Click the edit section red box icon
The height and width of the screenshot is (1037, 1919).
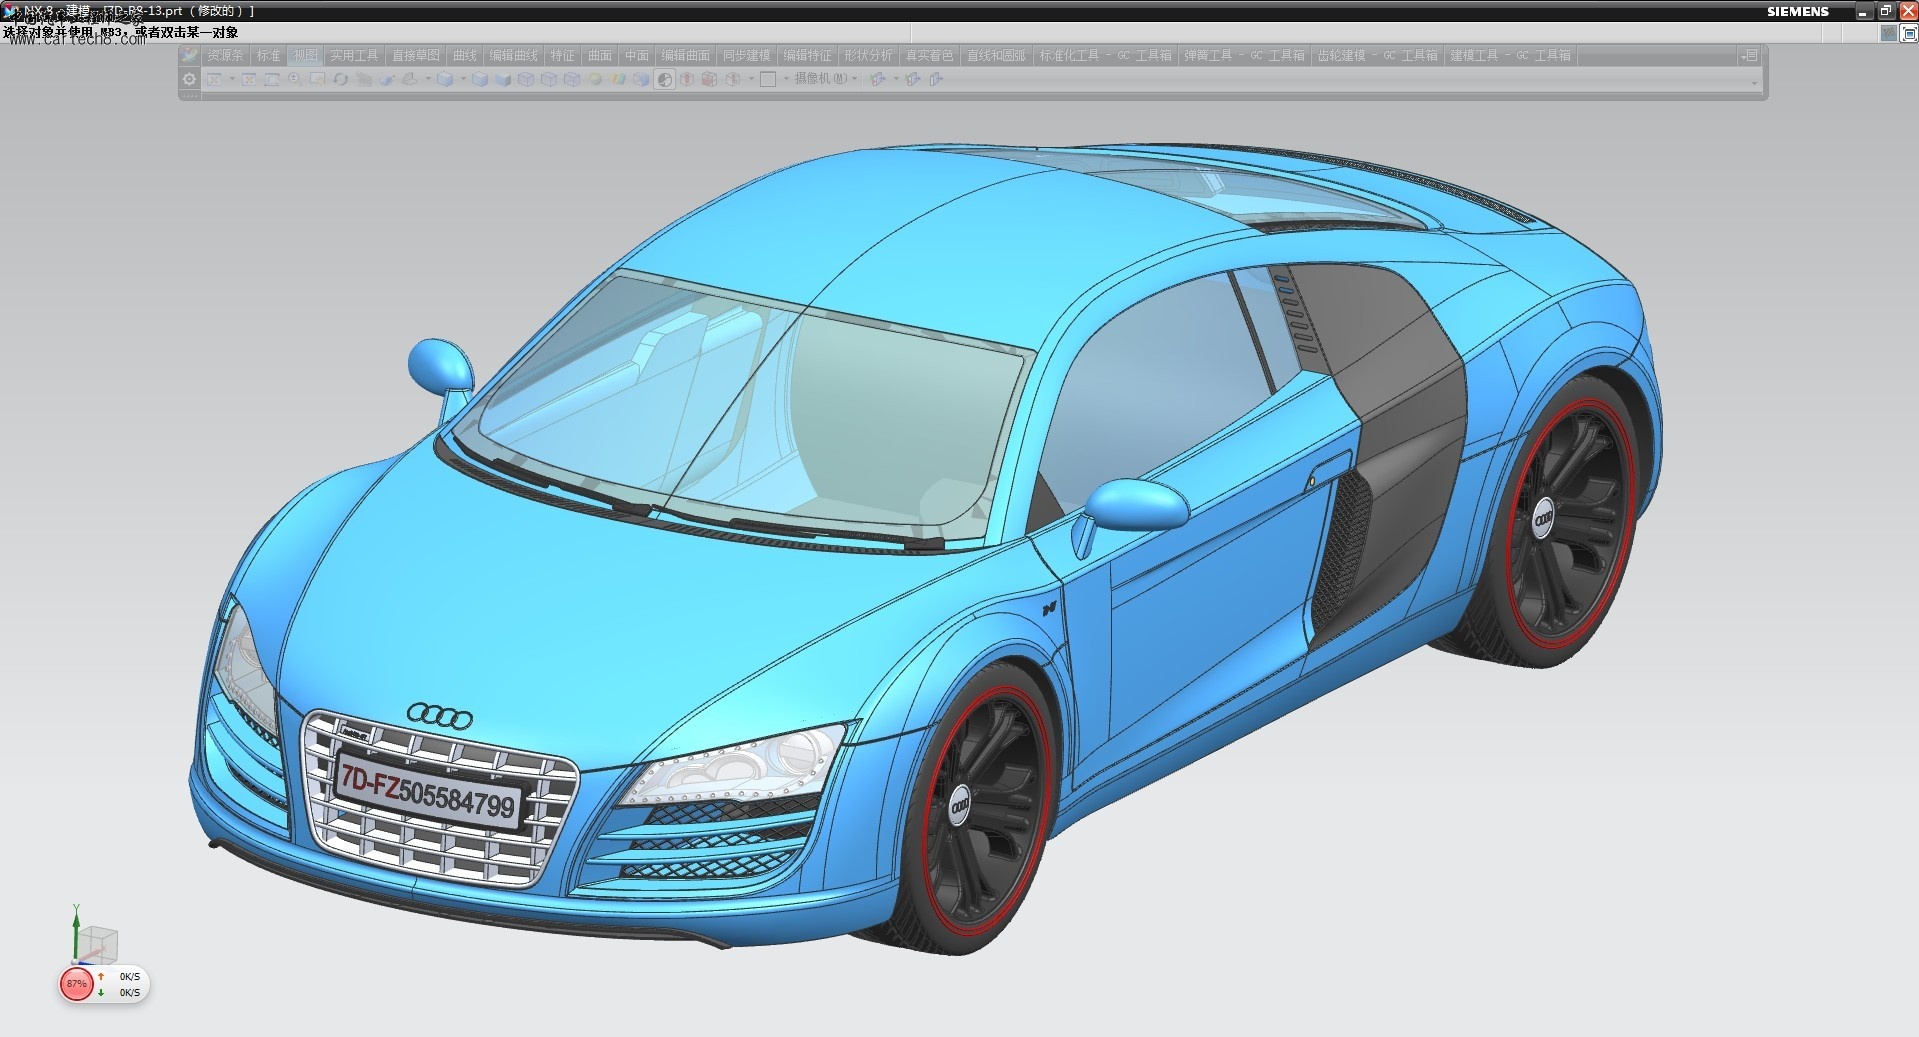tap(709, 79)
